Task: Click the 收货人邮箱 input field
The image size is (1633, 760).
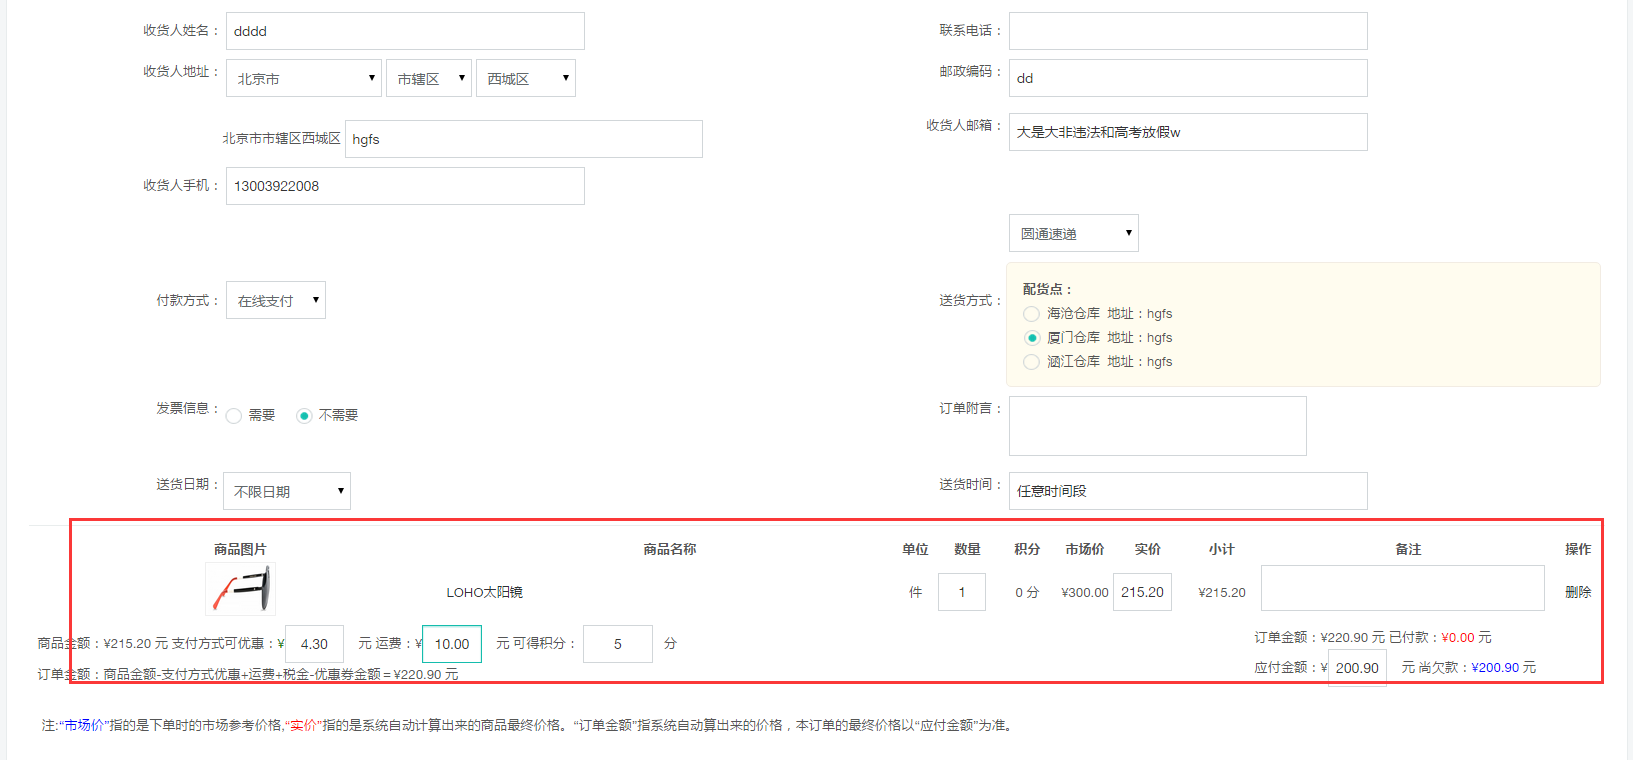Action: [x=1188, y=132]
